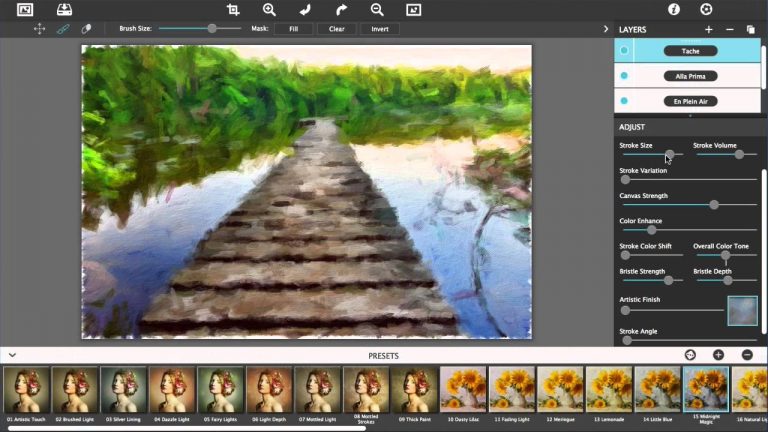The height and width of the screenshot is (432, 768).
Task: Collapse the right panel arrow
Action: [606, 29]
